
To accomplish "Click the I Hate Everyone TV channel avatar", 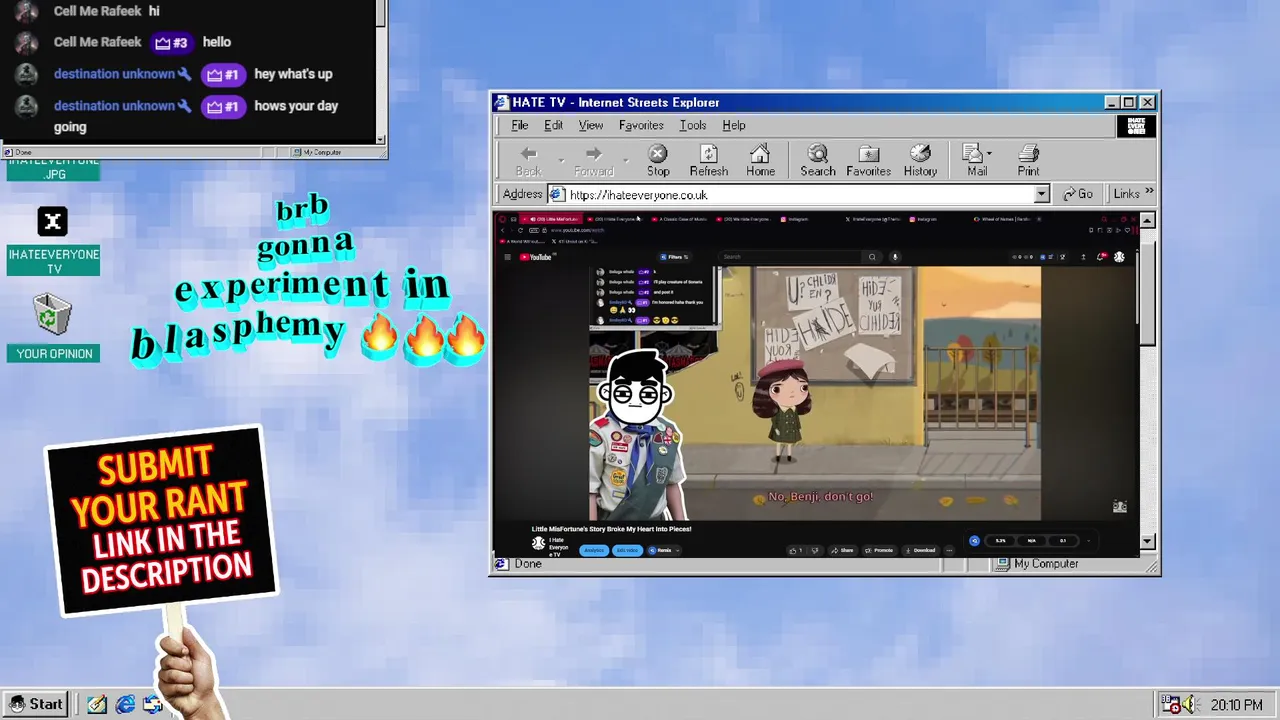I will (x=538, y=543).
